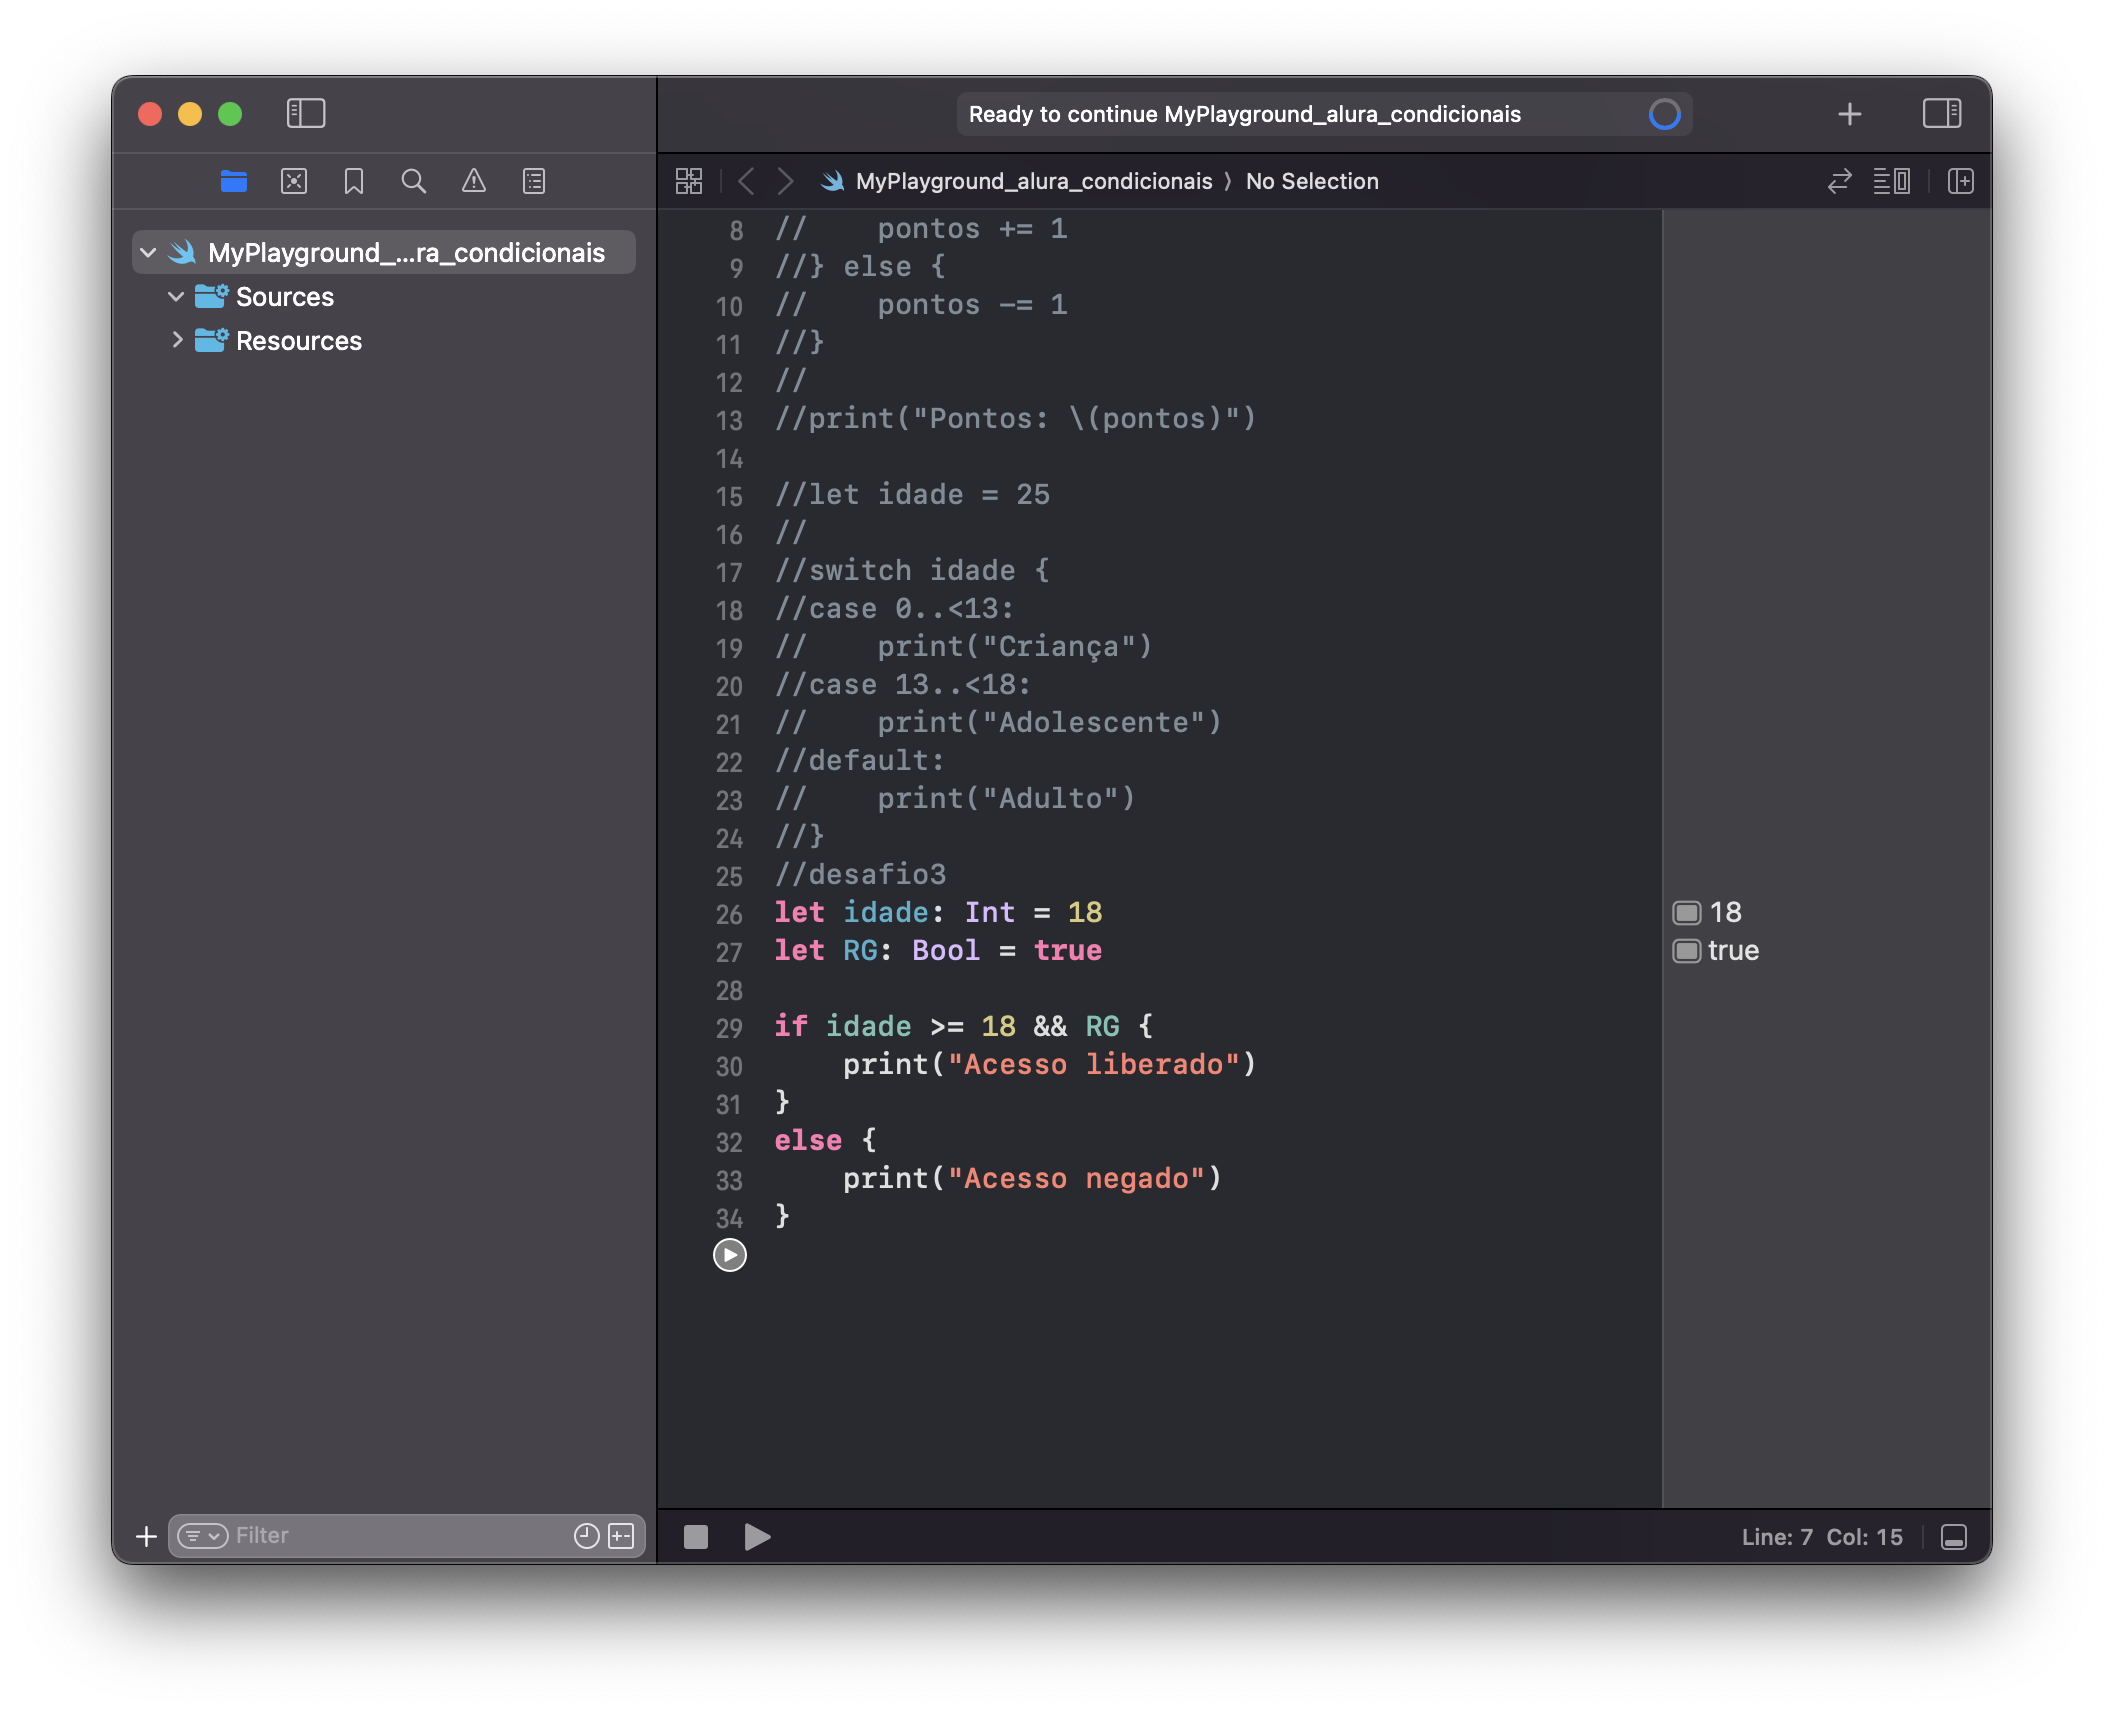Open the Issue navigator warning icon

474,181
